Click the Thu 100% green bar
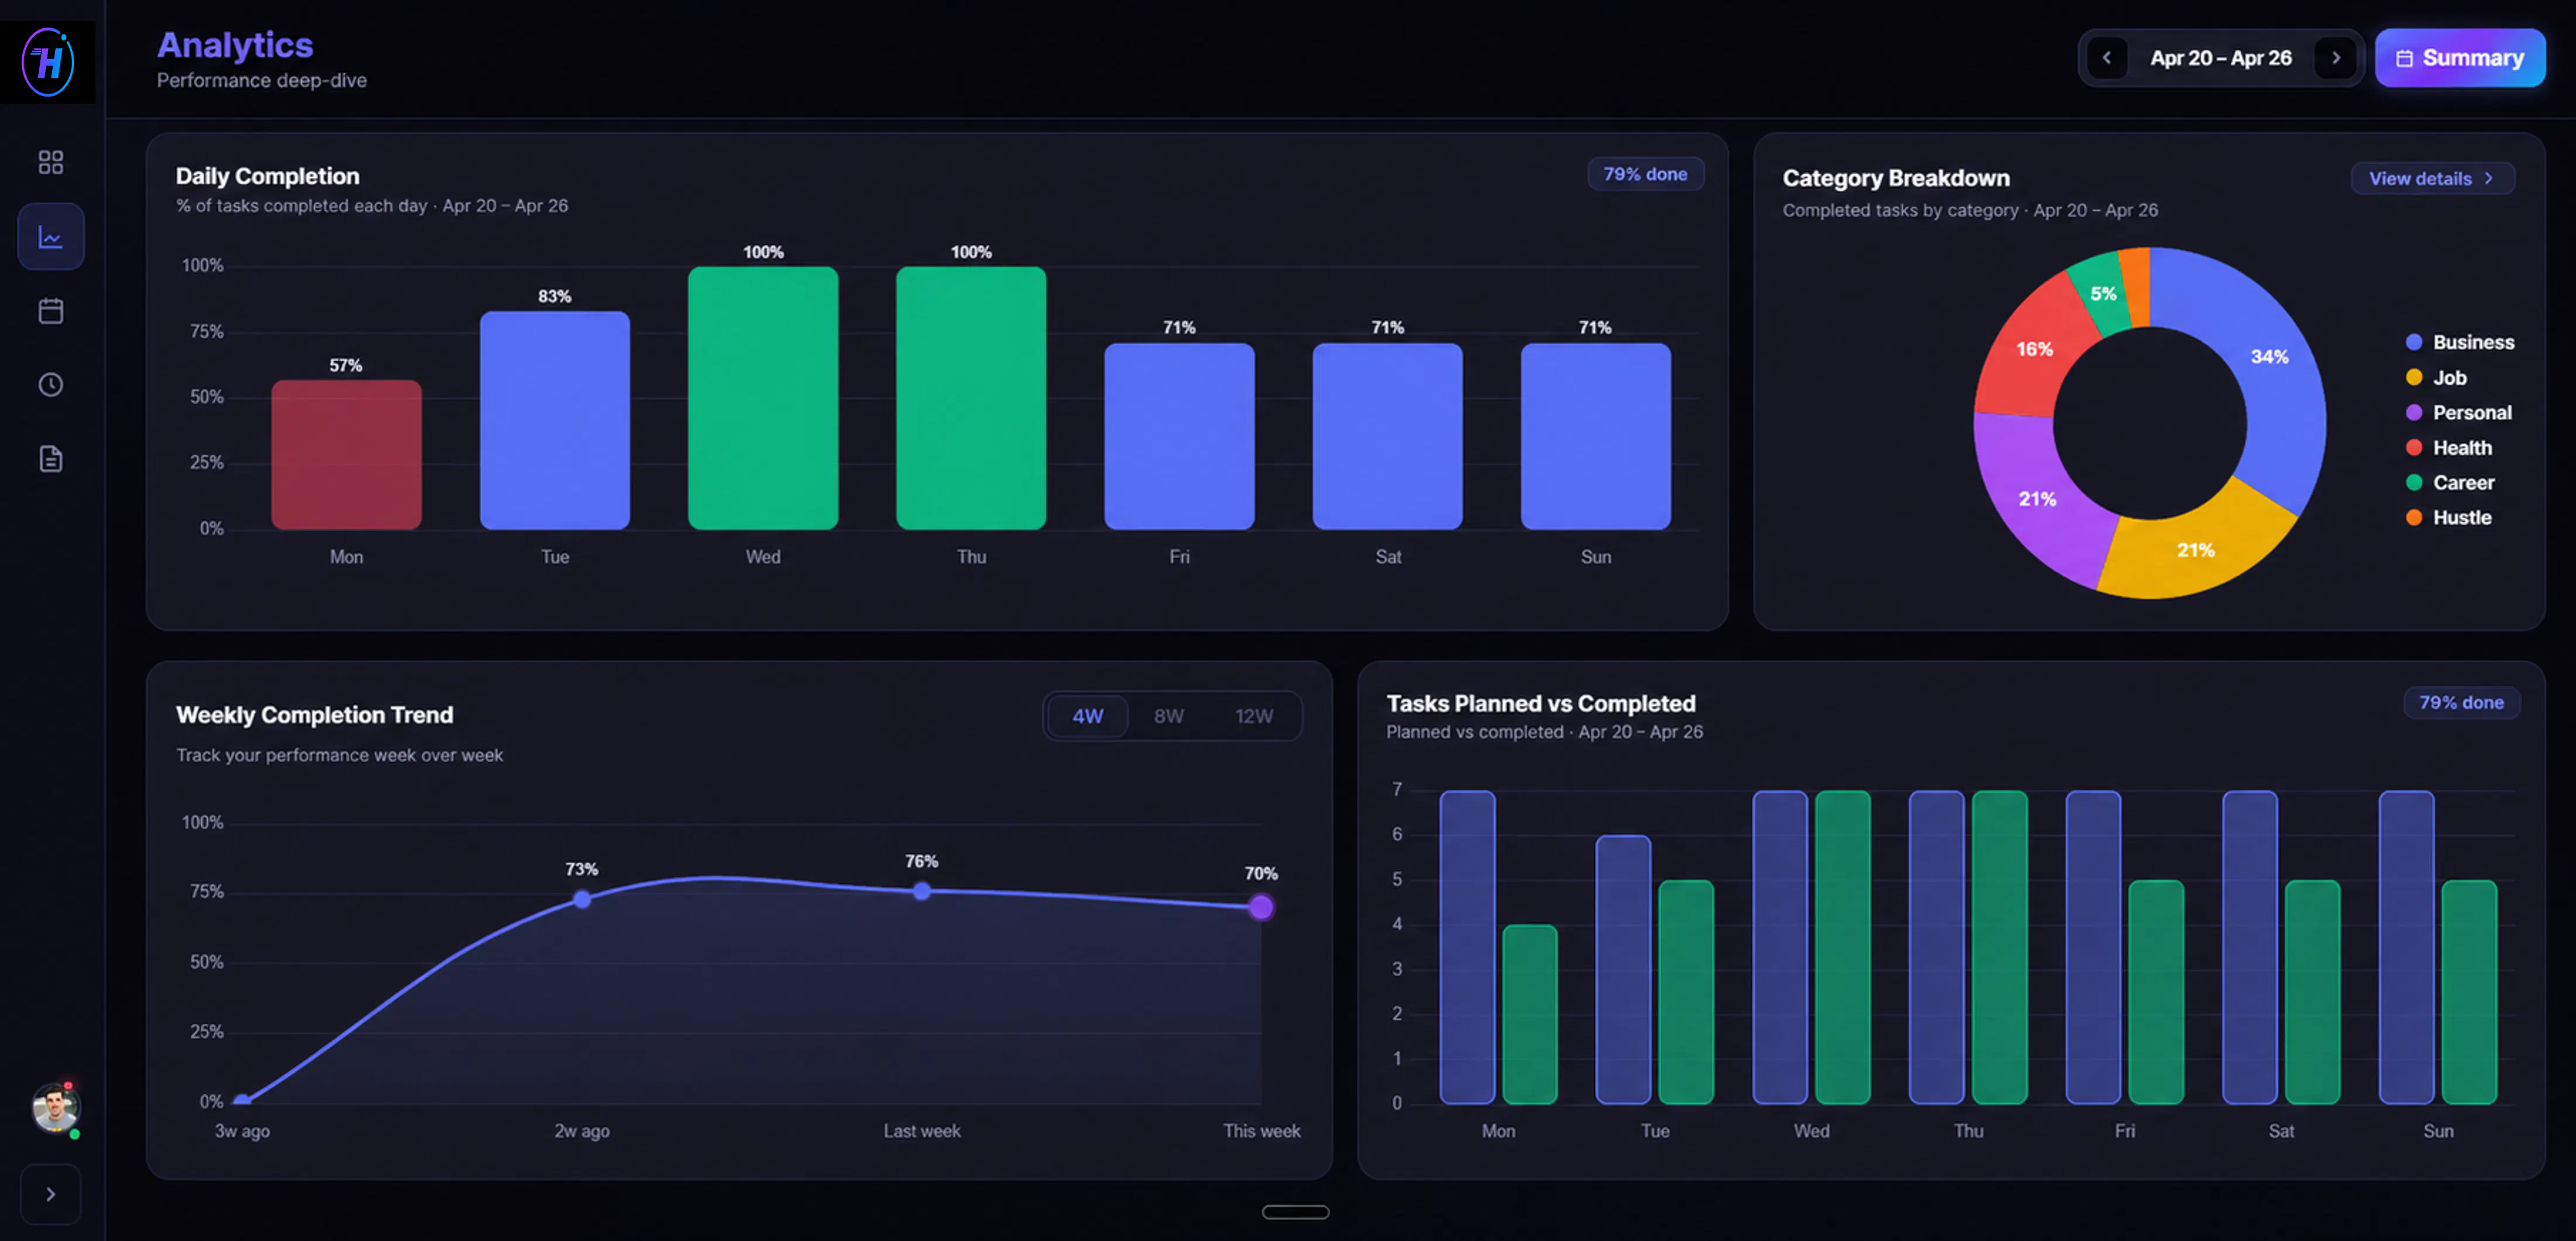Image resolution: width=2576 pixels, height=1241 pixels. coord(971,398)
